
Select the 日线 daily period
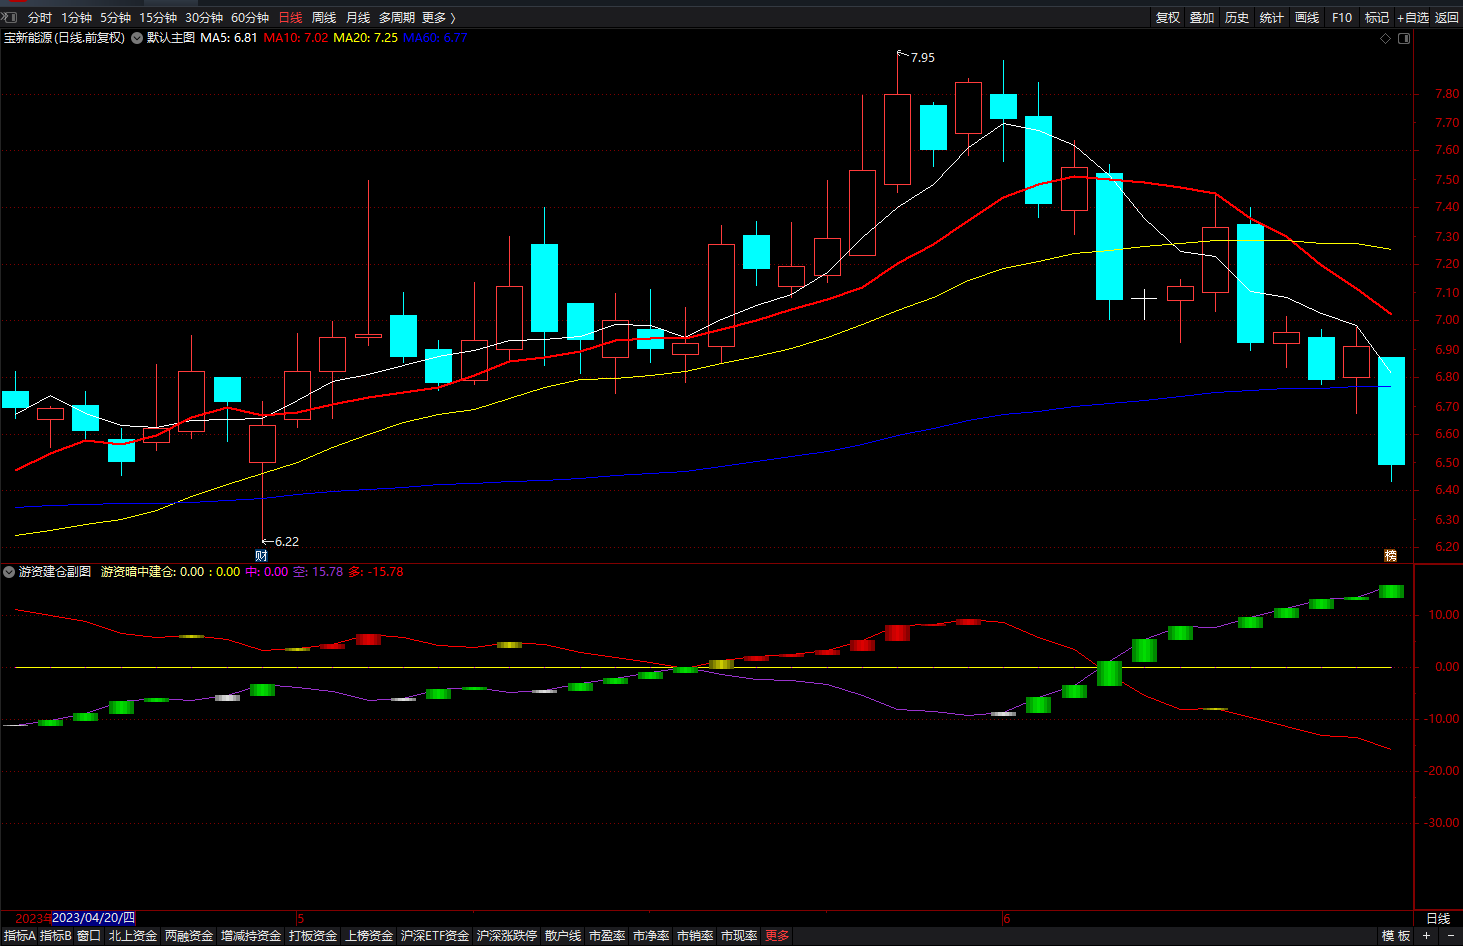point(290,18)
